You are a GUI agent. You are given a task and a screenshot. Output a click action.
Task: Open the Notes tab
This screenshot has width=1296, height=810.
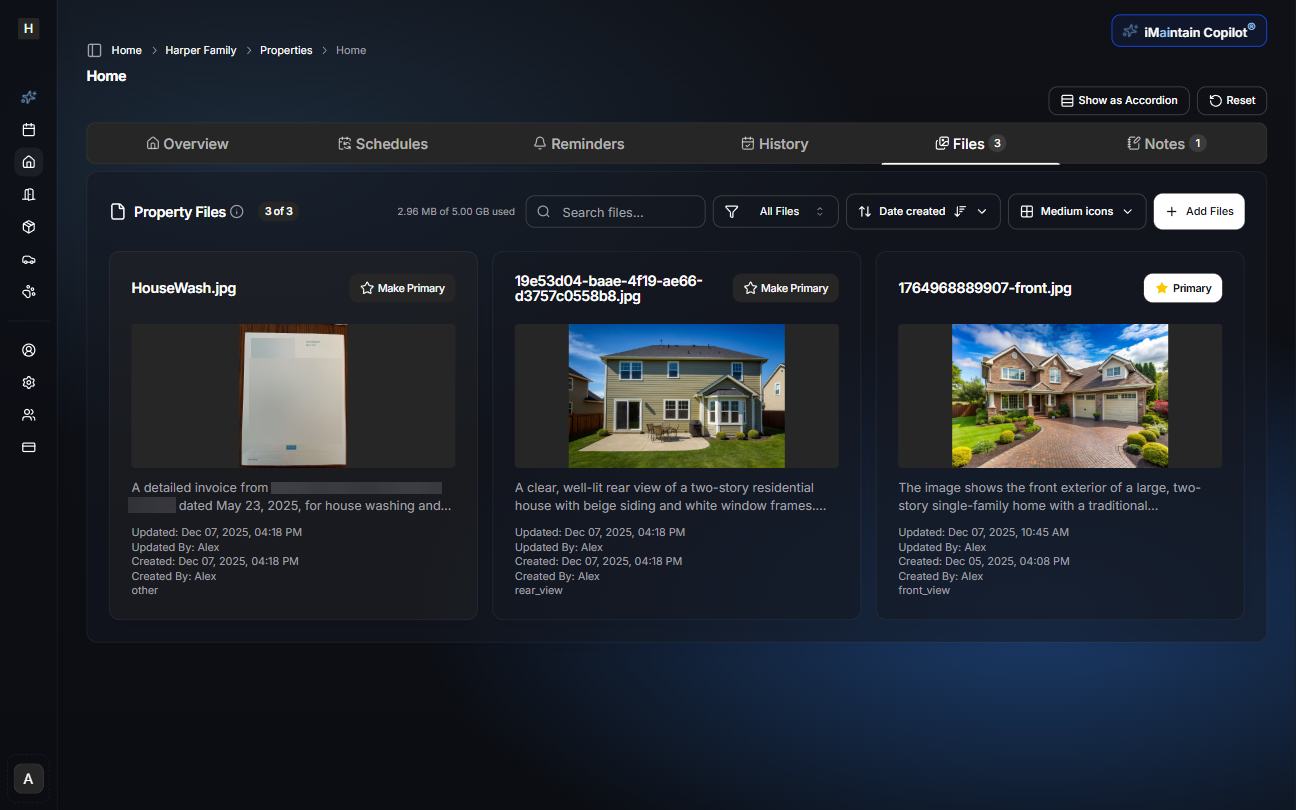[x=1165, y=143]
